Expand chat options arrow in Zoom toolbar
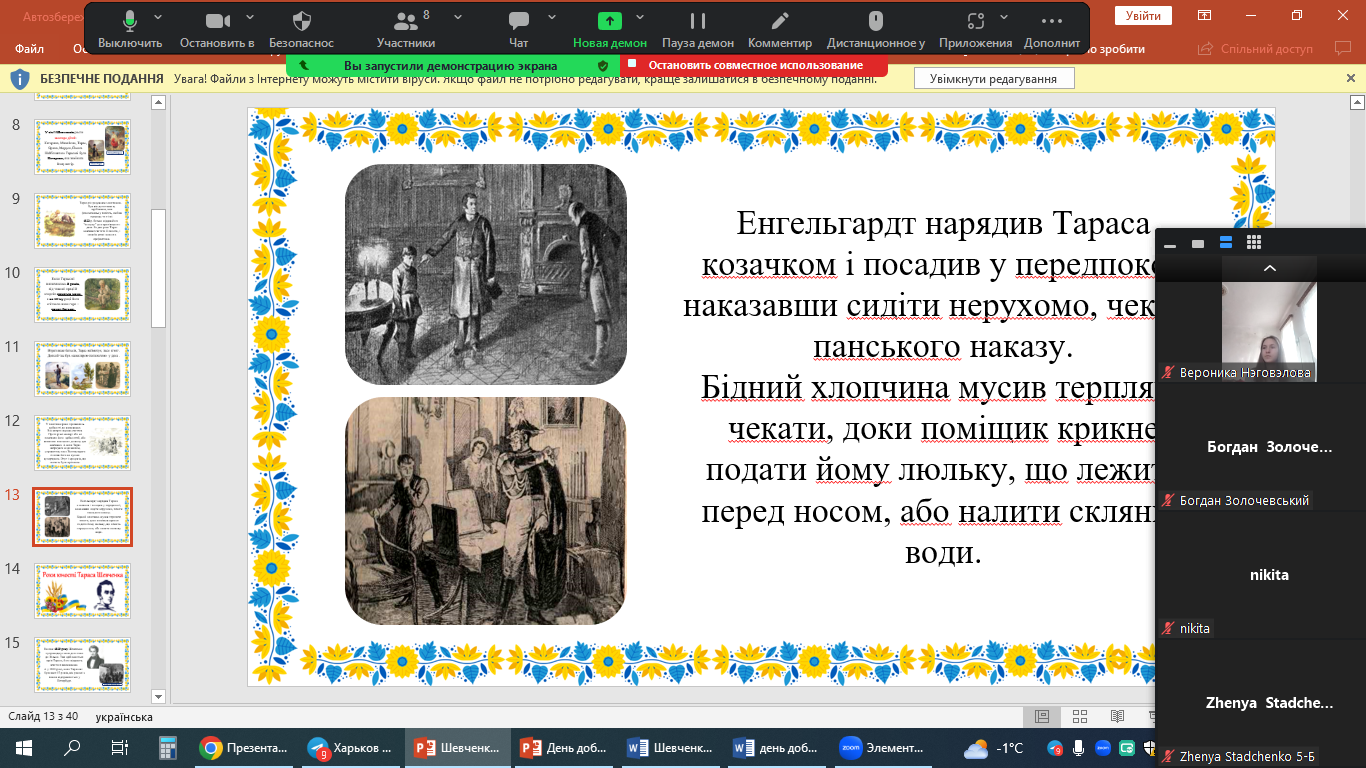Viewport: 1366px width, 768px height. (552, 17)
